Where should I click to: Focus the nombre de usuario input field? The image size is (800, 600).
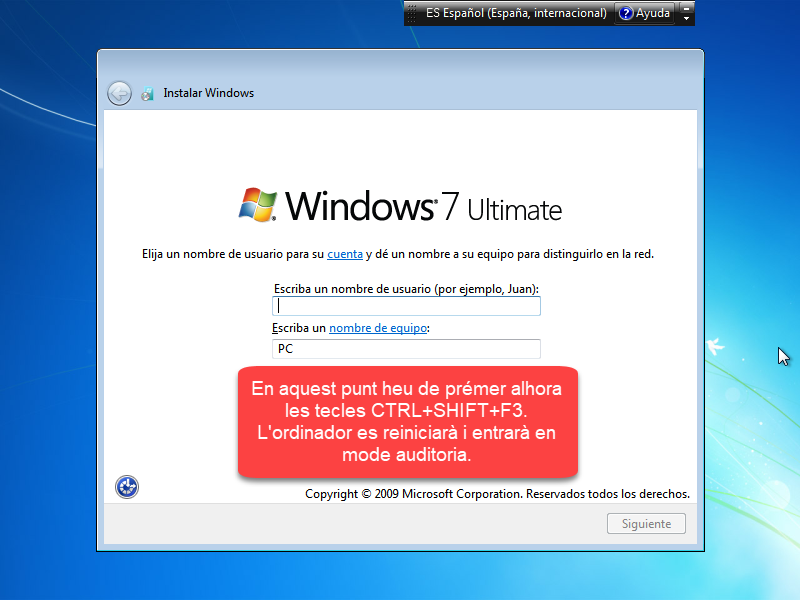406,306
